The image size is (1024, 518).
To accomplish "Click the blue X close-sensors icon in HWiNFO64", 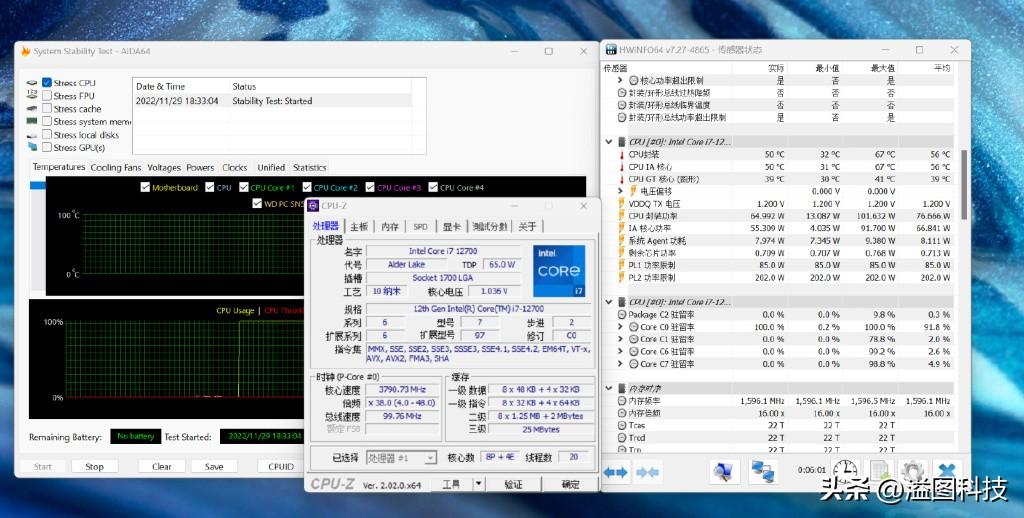I will pyautogui.click(x=946, y=470).
